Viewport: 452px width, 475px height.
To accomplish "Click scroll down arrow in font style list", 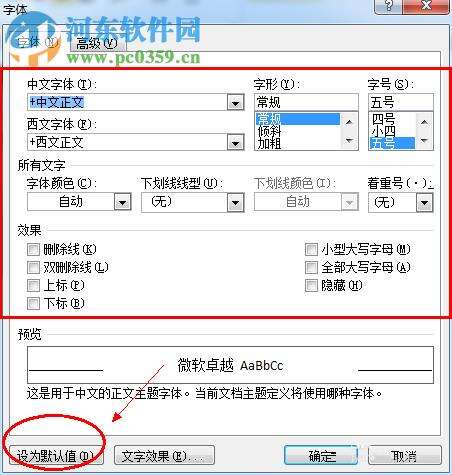I will click(349, 141).
